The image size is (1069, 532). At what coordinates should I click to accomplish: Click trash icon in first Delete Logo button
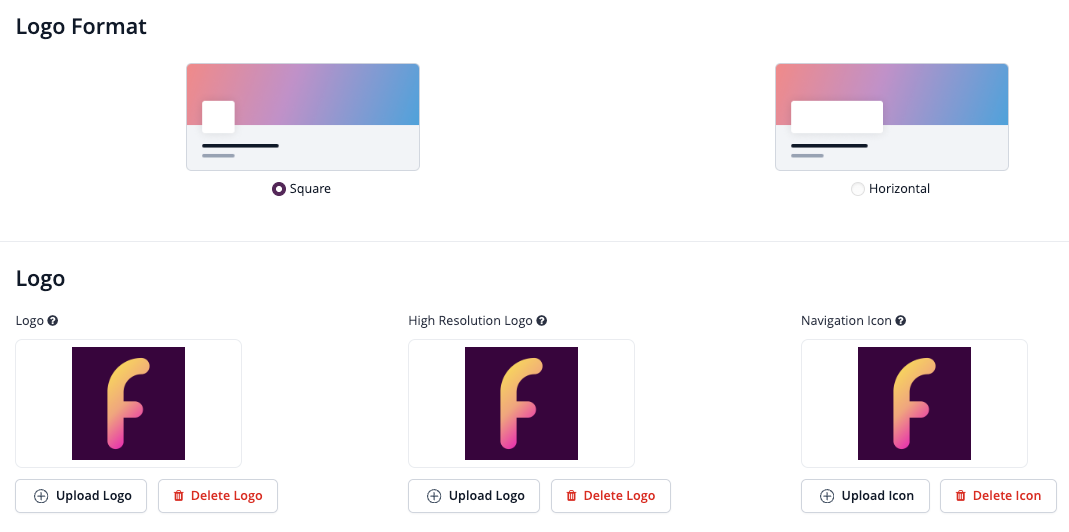(179, 496)
